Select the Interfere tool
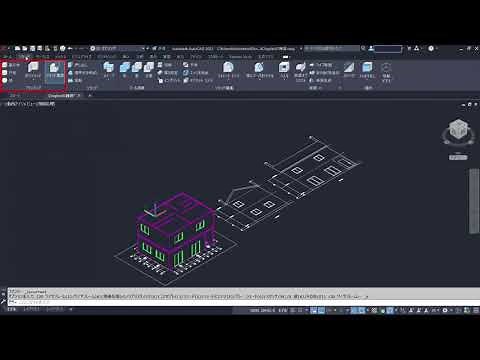The height and width of the screenshot is (360, 480). 191,65
